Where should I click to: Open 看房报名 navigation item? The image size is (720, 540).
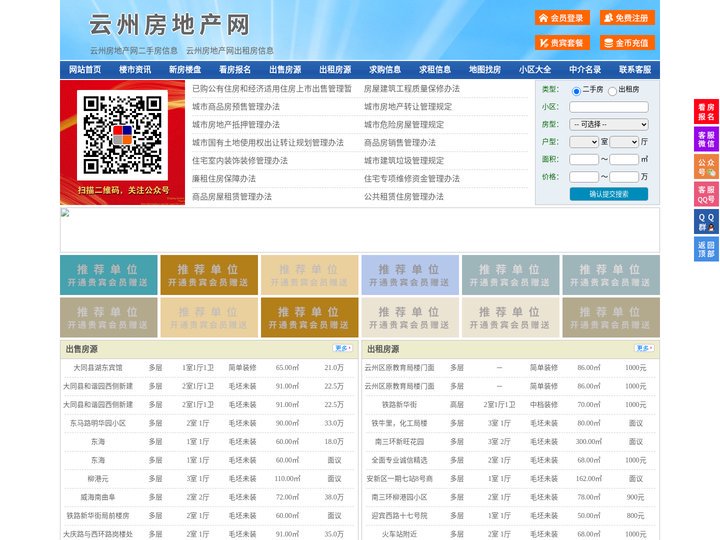point(235,70)
